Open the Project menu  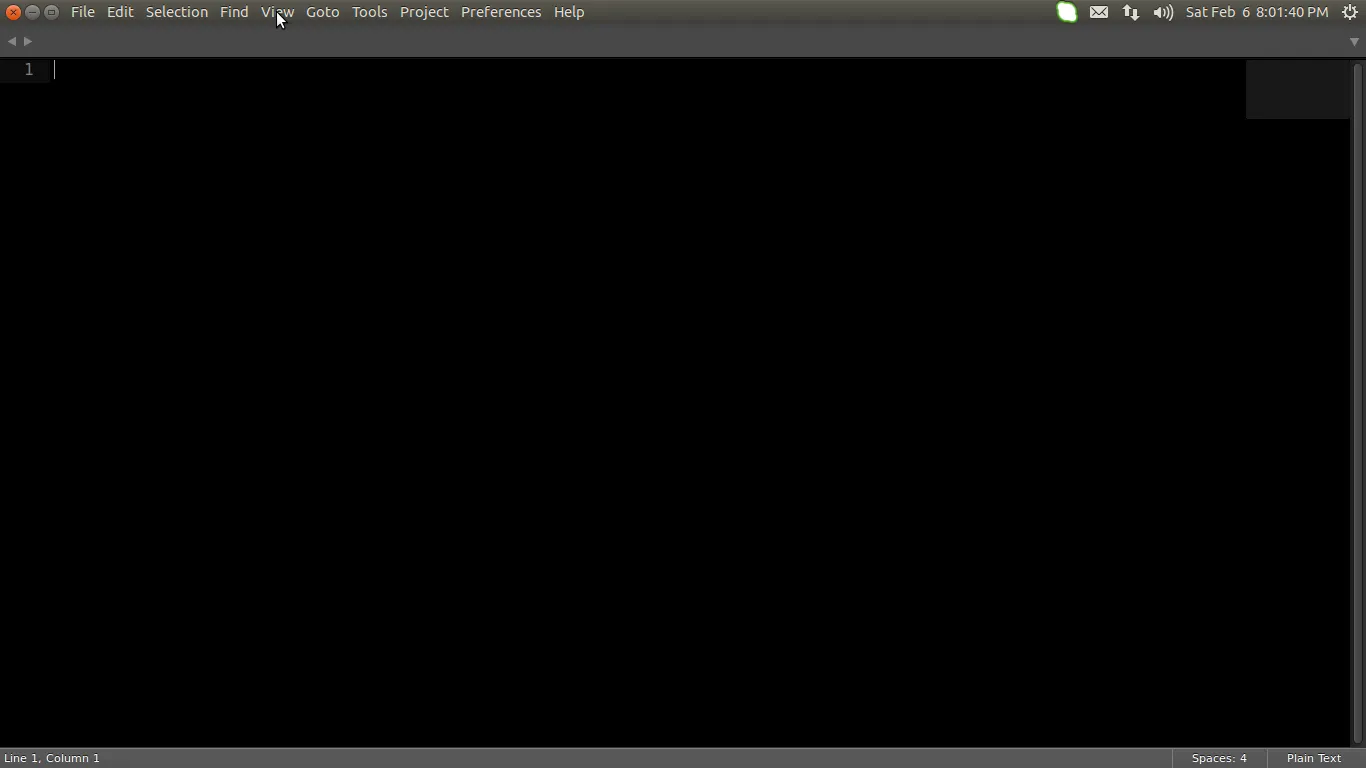coord(424,12)
